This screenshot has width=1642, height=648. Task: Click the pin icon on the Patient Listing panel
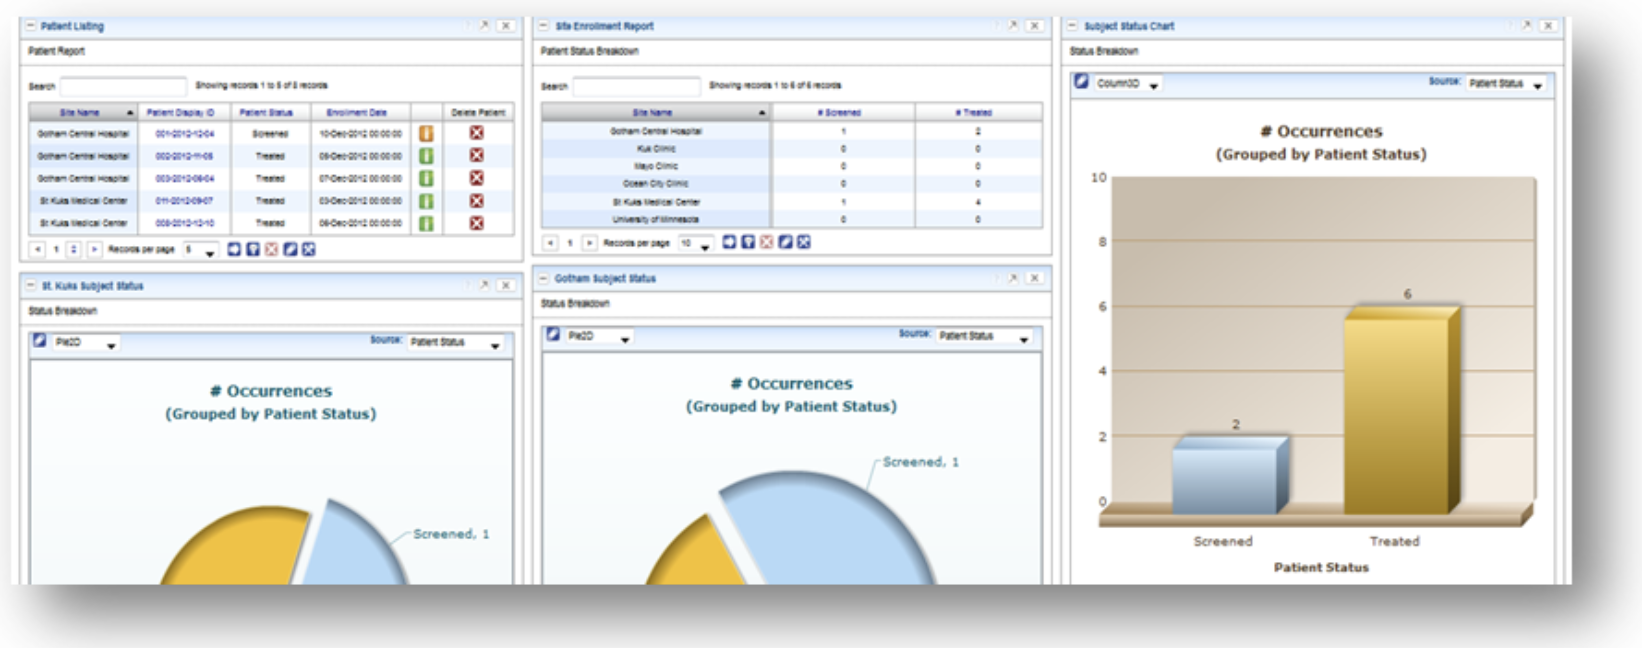484,26
